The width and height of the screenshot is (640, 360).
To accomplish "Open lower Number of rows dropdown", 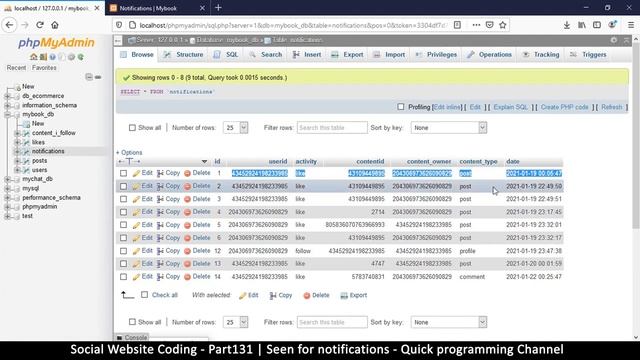I will tap(236, 322).
